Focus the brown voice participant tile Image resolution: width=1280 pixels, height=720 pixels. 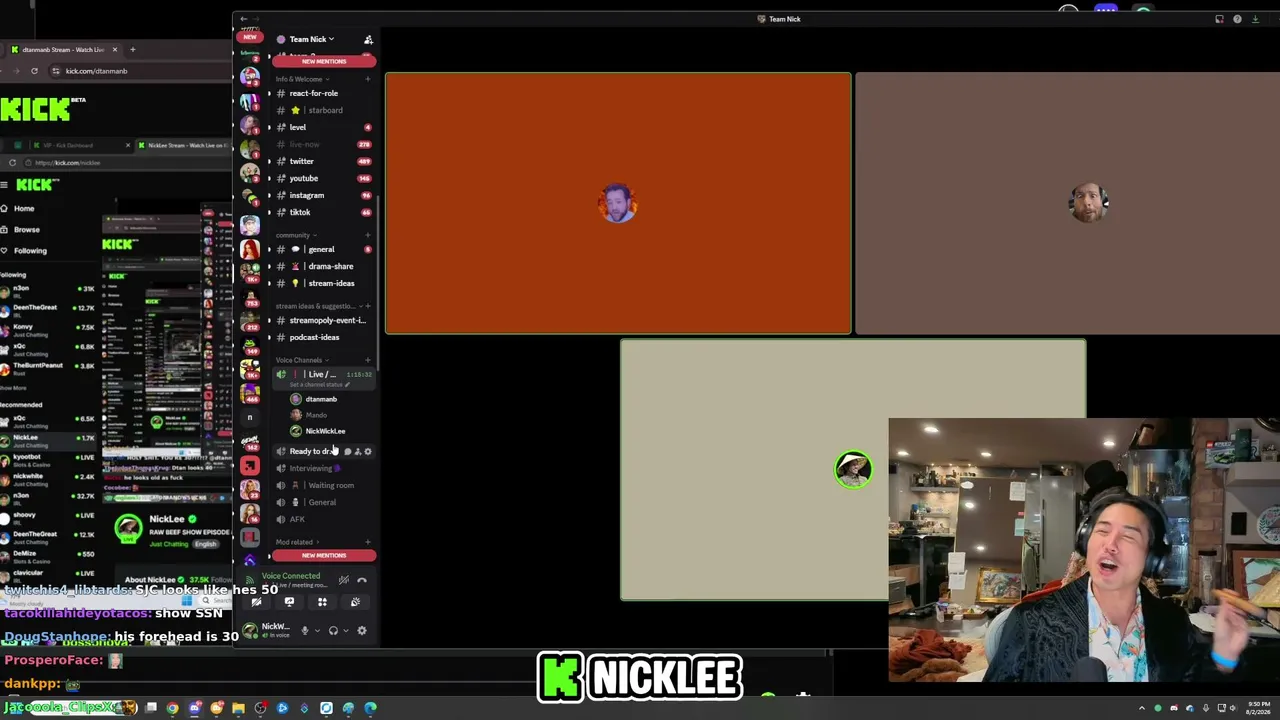coord(1068,203)
